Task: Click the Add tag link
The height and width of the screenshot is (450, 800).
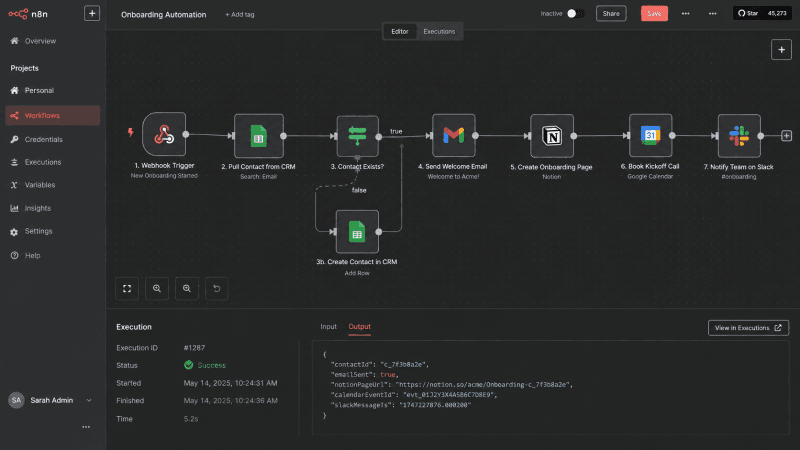Action: 240,14
